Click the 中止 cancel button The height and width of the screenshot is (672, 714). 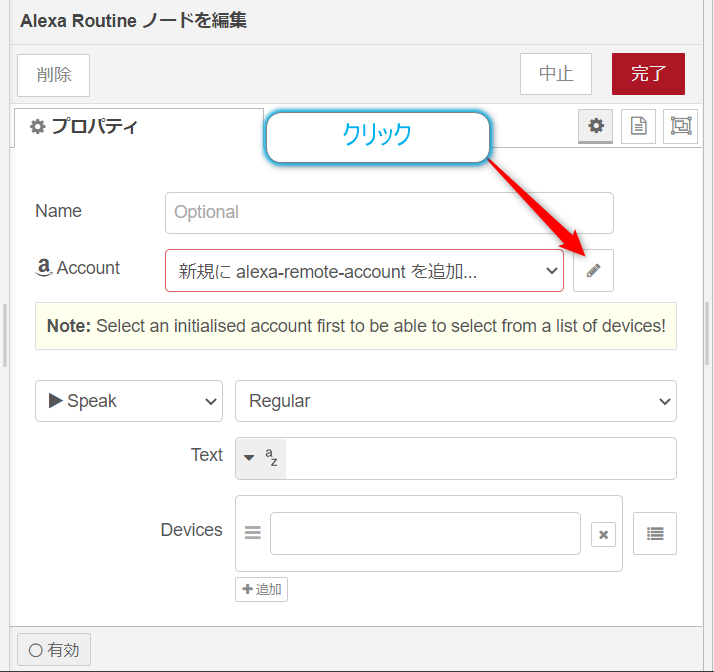click(x=556, y=74)
